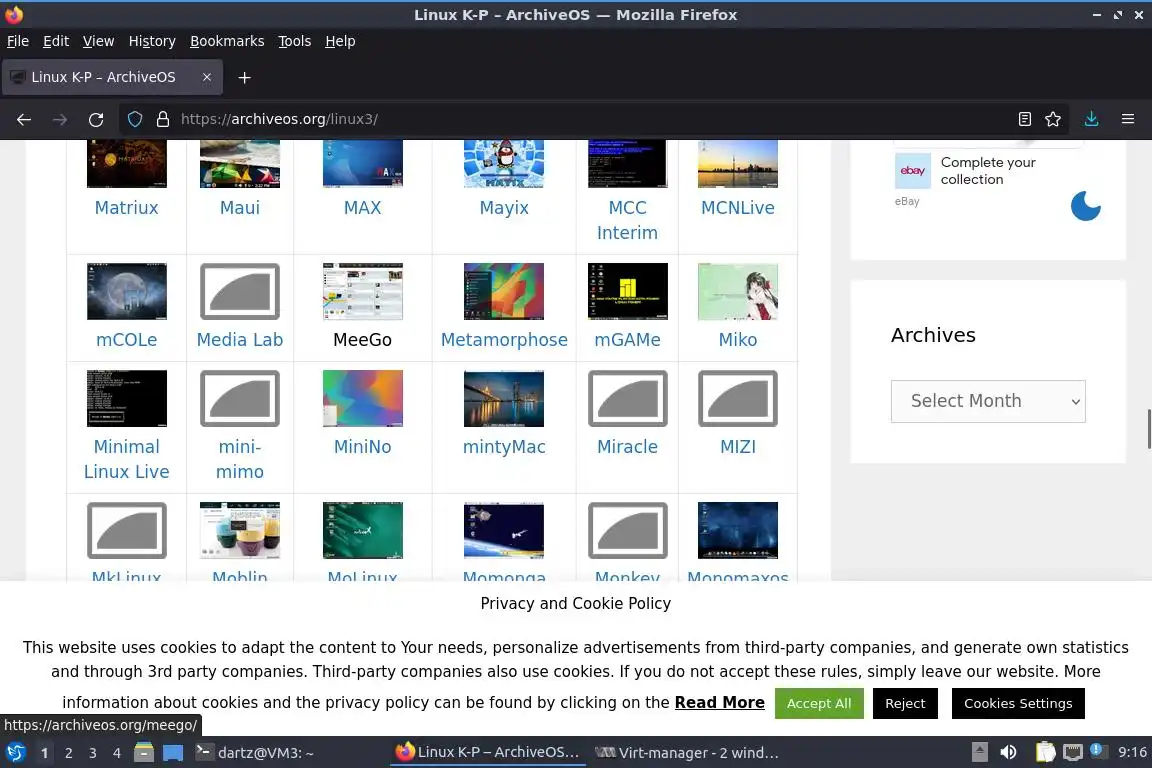Open the taskbar start menu icon
Screen dimensions: 1152x768
tap(16, 753)
